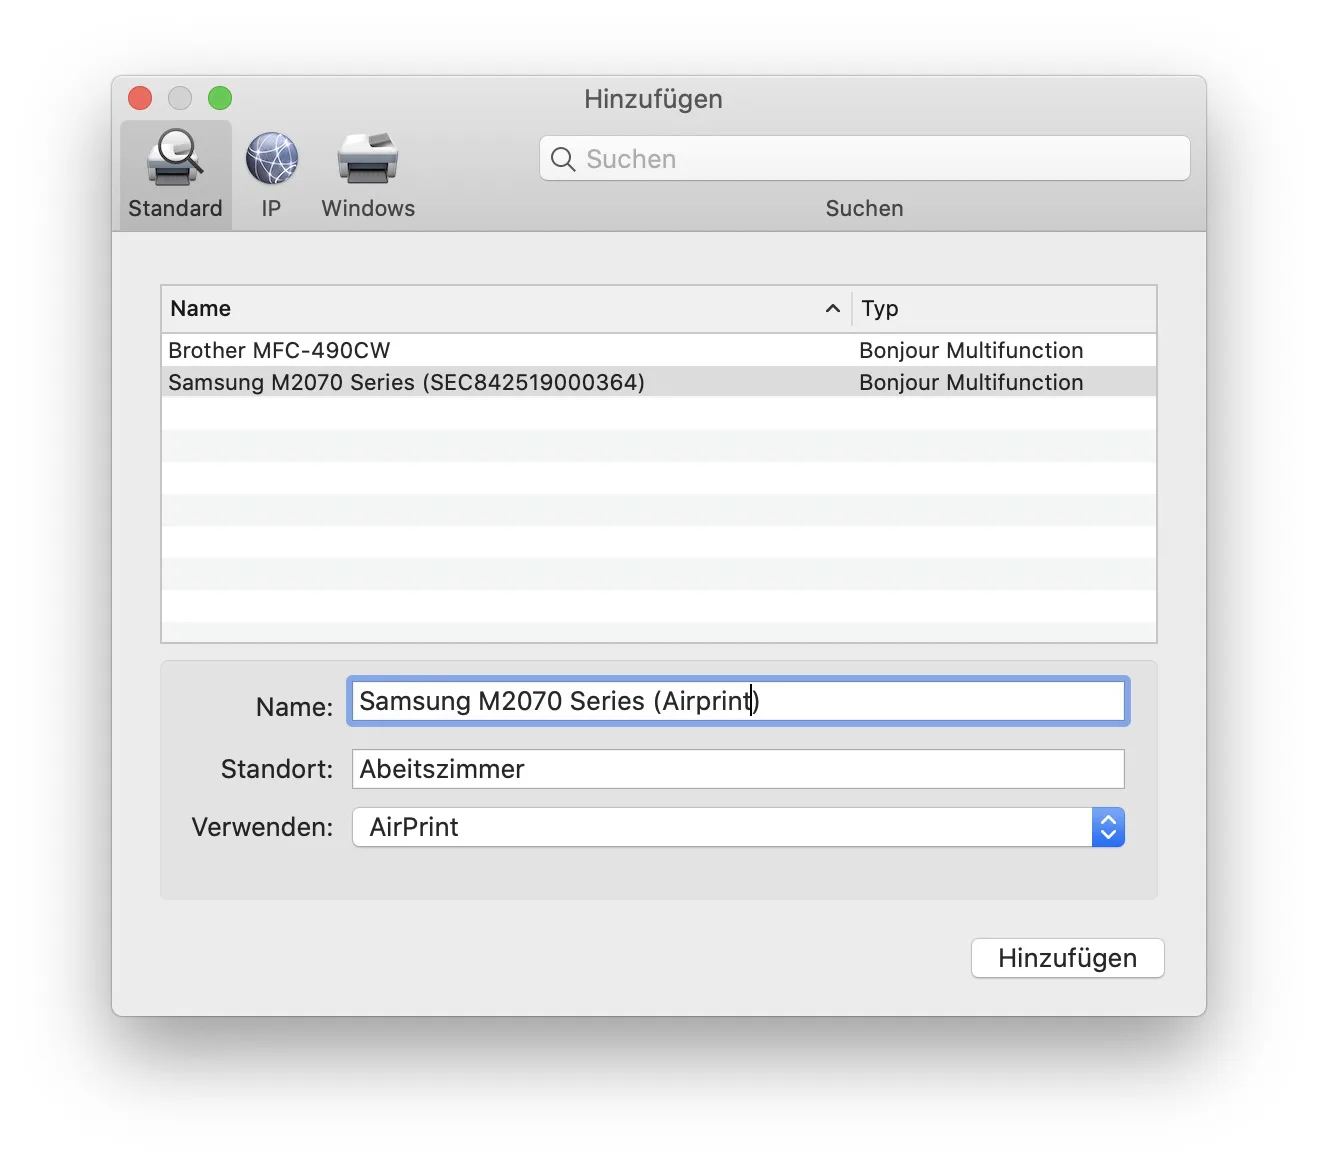Switch to the IP globe tab
This screenshot has height=1164, width=1318.
pos(271,176)
